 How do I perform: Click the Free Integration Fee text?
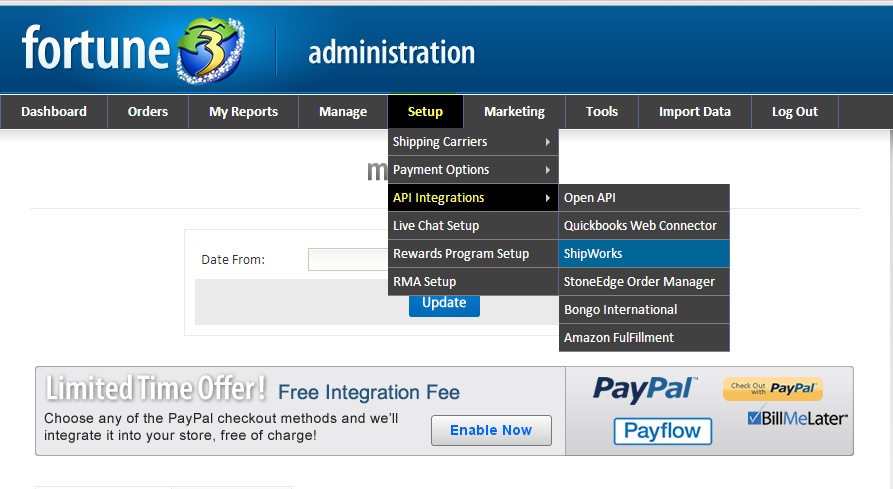pyautogui.click(x=369, y=392)
